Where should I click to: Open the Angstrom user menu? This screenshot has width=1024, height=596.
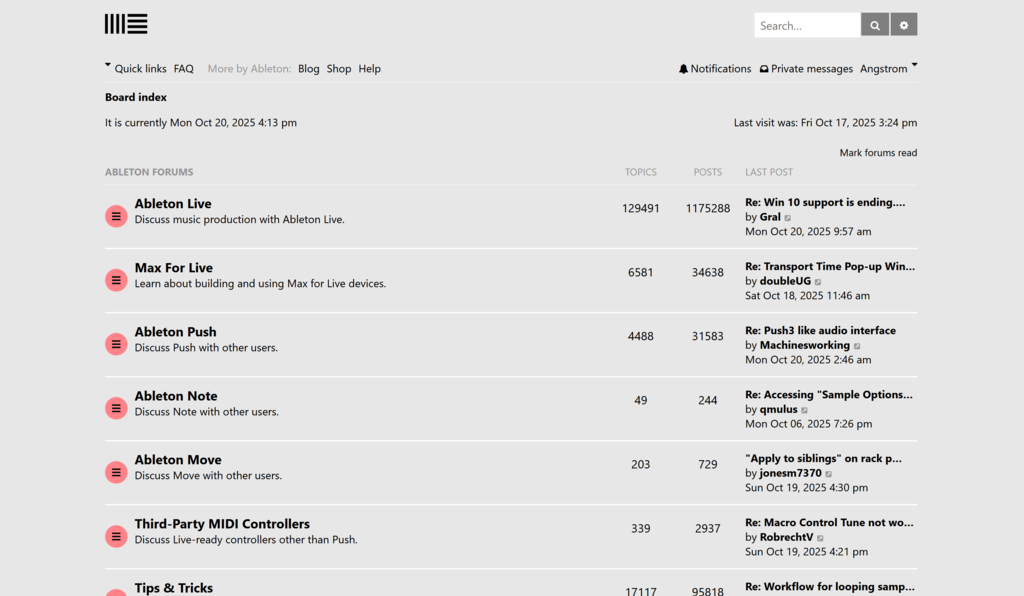coord(888,69)
